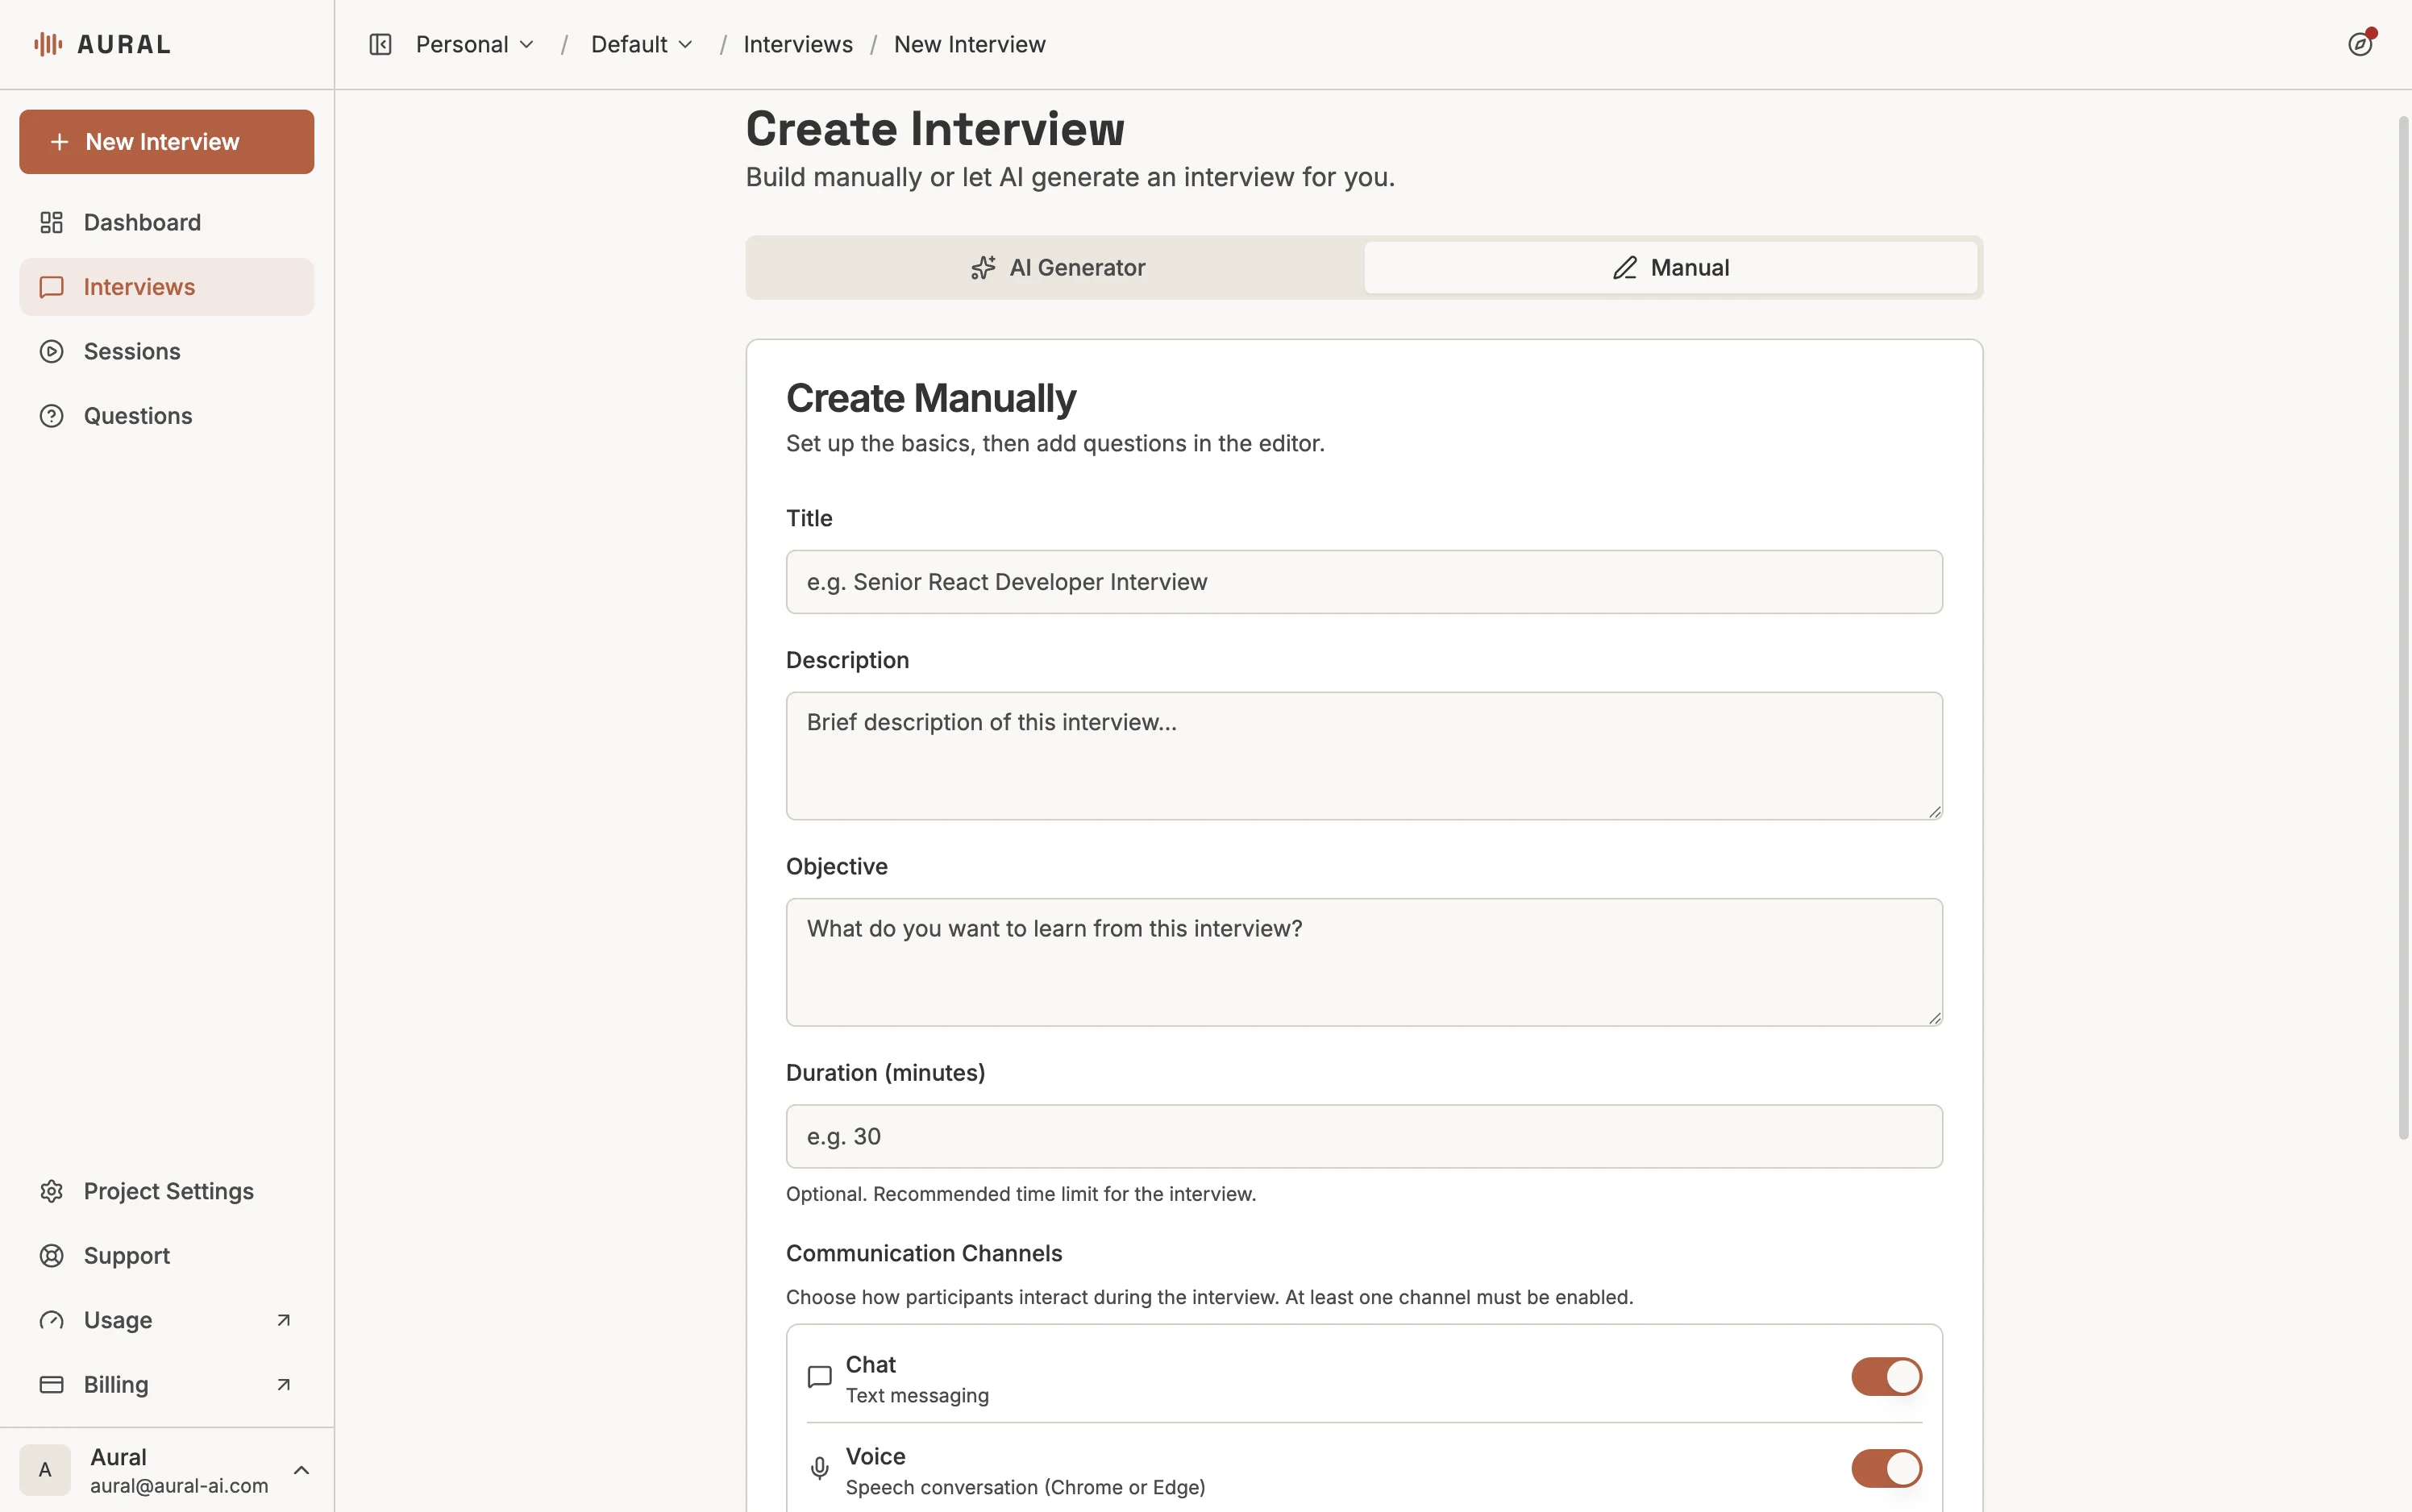This screenshot has height=1512, width=2412.
Task: Click the Communication Channels heading
Action: click(923, 1253)
